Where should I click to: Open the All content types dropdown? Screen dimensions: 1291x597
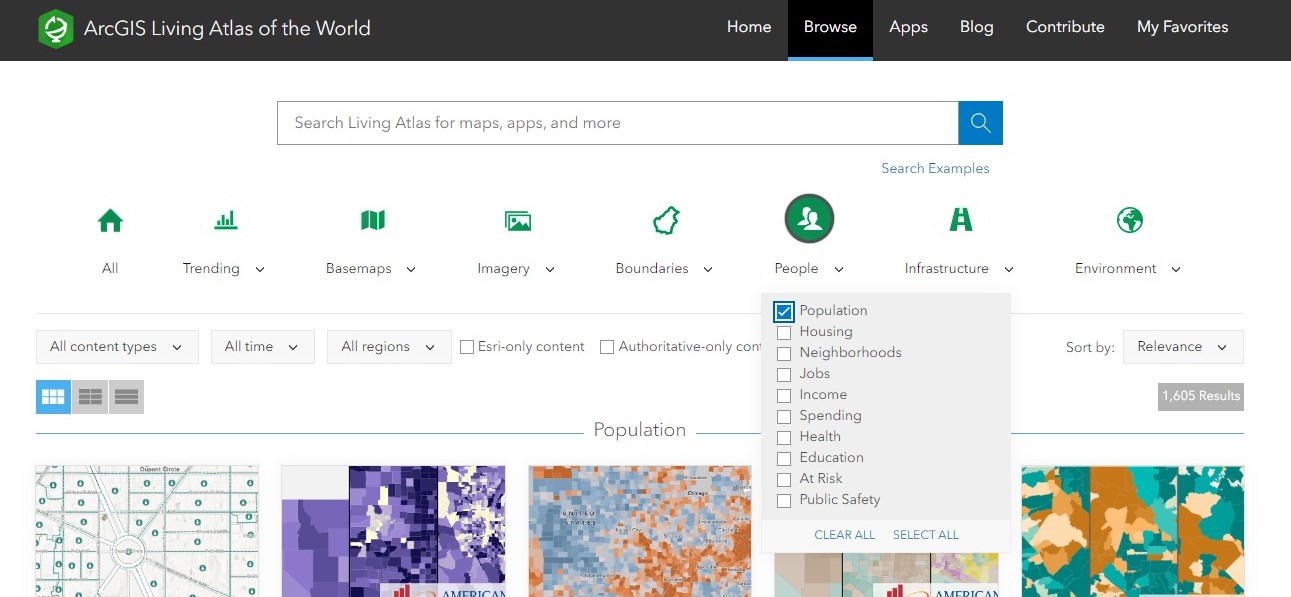tap(117, 347)
